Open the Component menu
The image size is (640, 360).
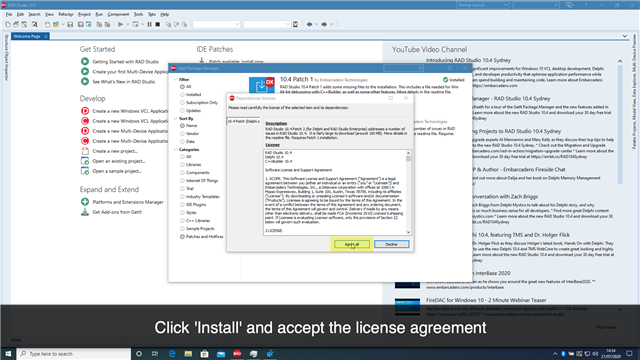click(x=118, y=14)
